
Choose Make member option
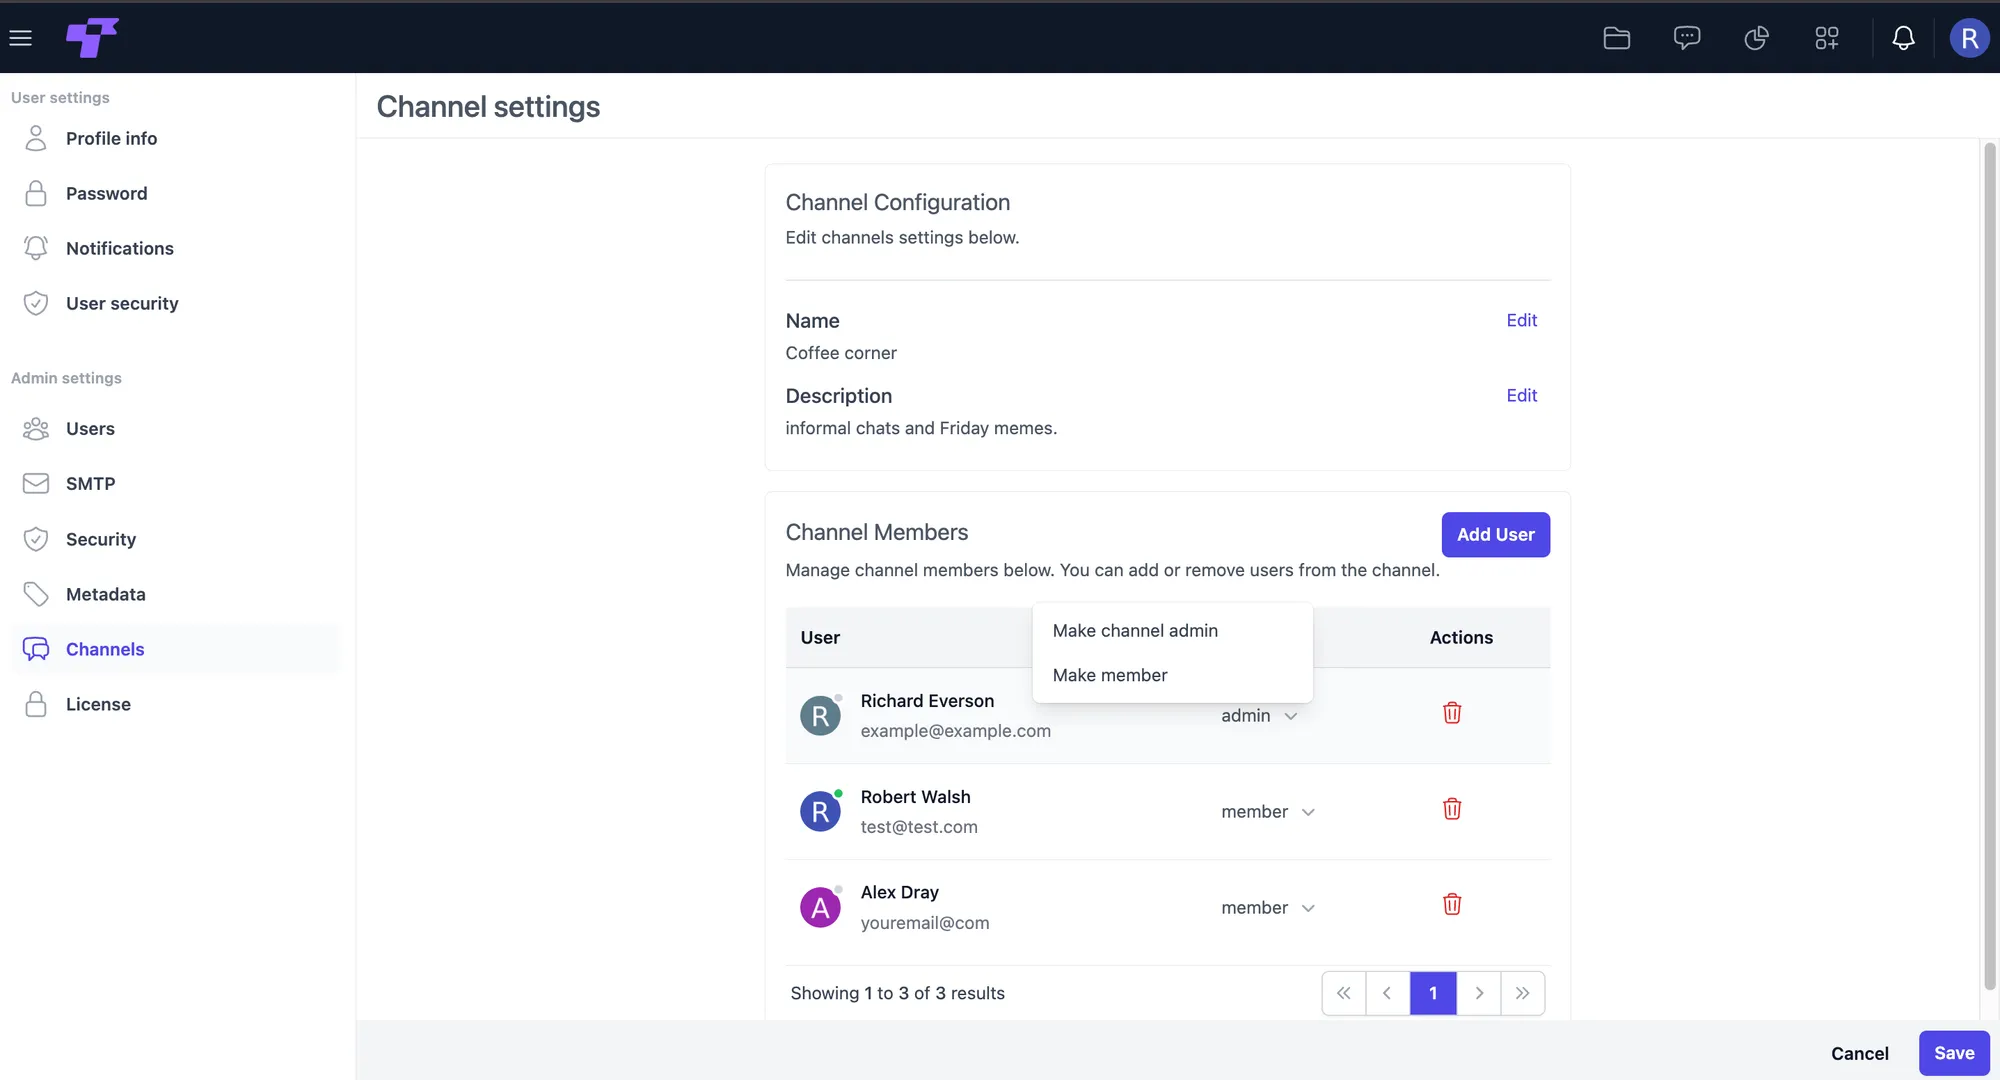[x=1172, y=675]
